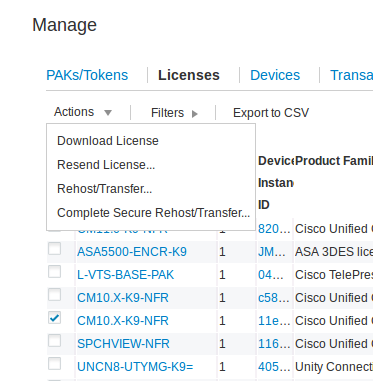This screenshot has height=381, width=373.
Task: Open device ID link JM...
Action: point(272,252)
